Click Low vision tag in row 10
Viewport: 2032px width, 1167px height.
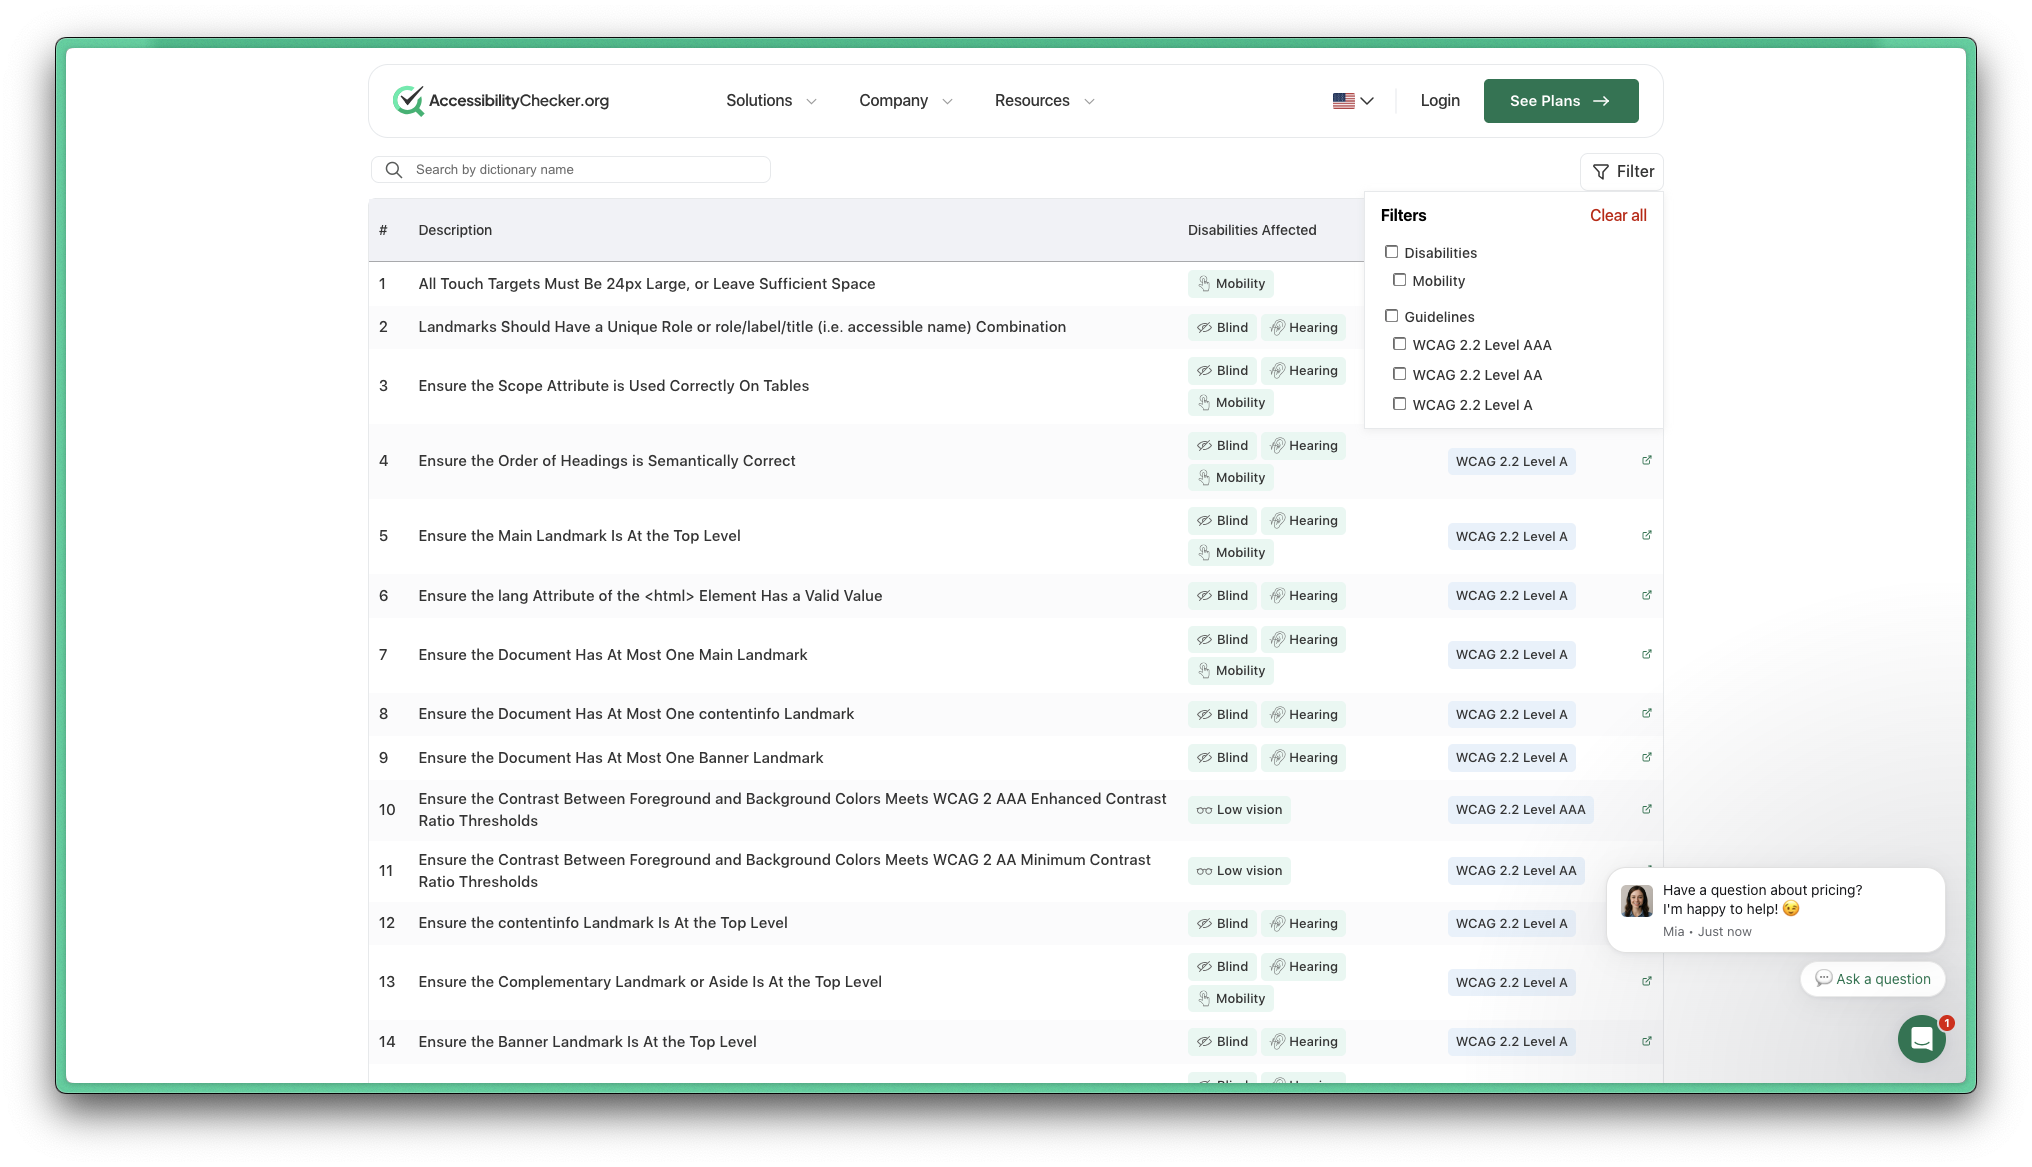coord(1239,810)
